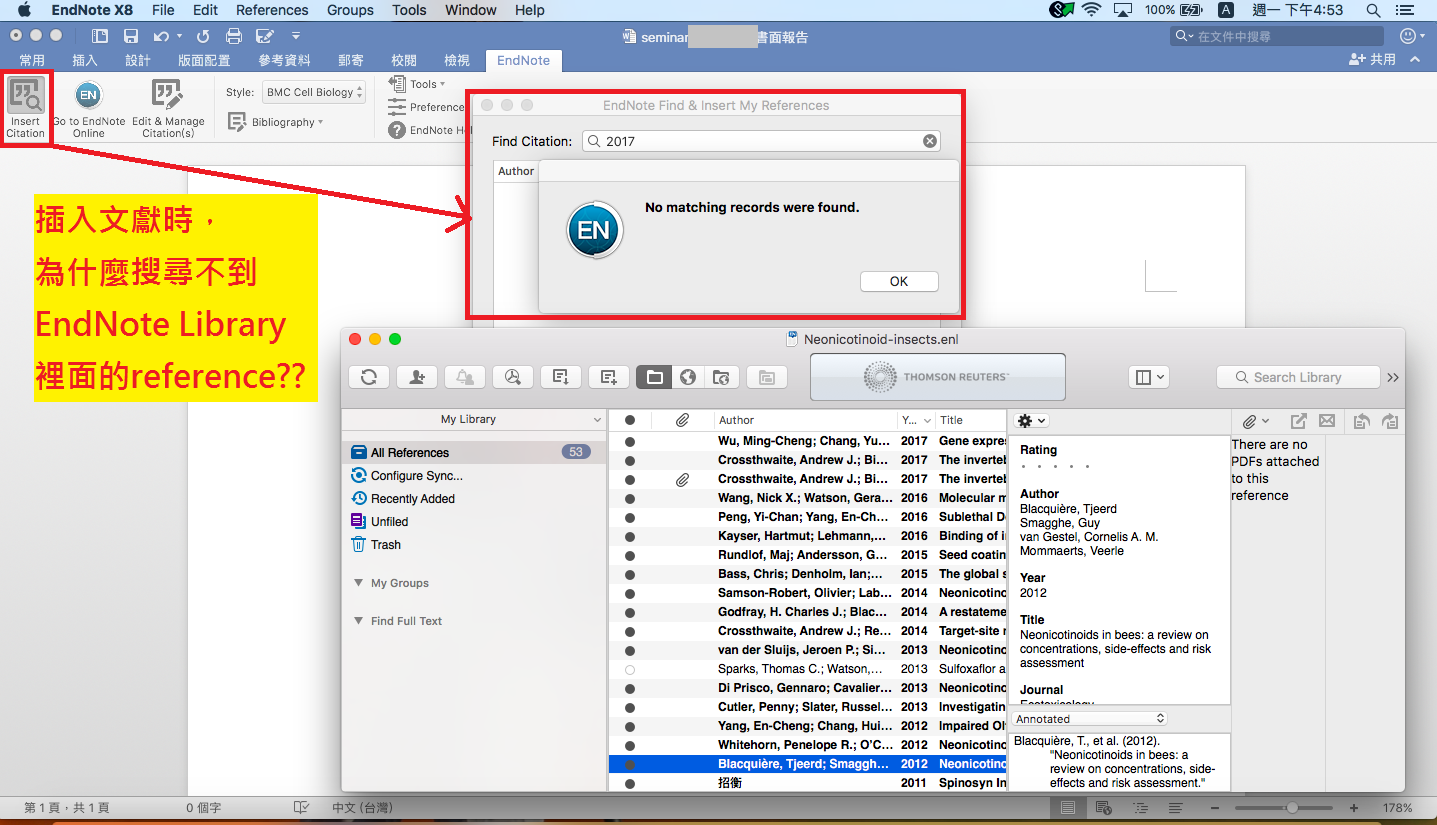
Task: Click Sync Library icon in EndNote window
Action: pos(369,377)
